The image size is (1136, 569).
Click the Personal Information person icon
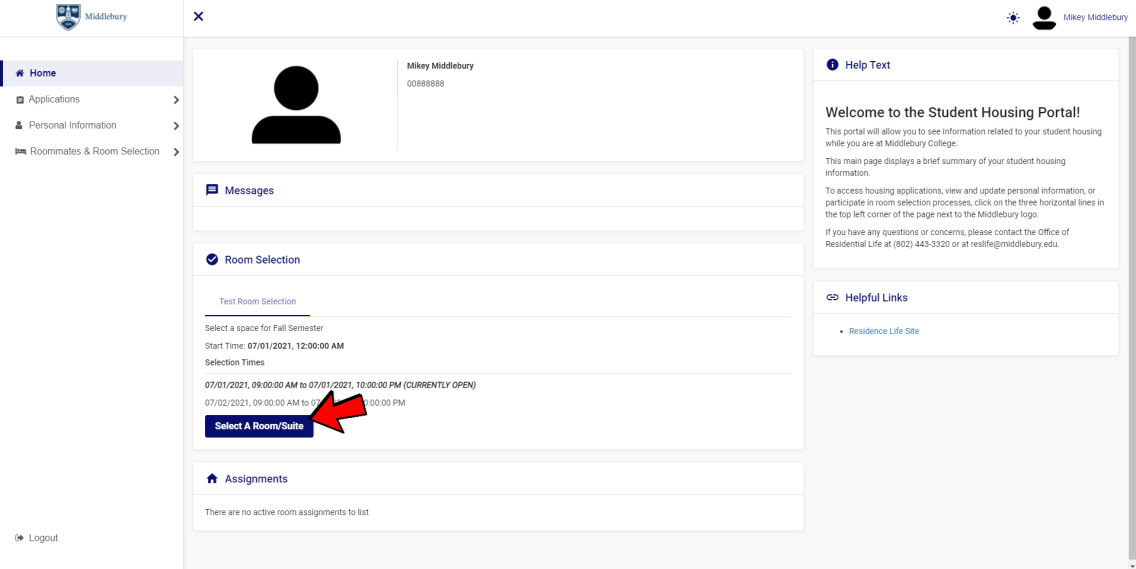tap(20, 125)
